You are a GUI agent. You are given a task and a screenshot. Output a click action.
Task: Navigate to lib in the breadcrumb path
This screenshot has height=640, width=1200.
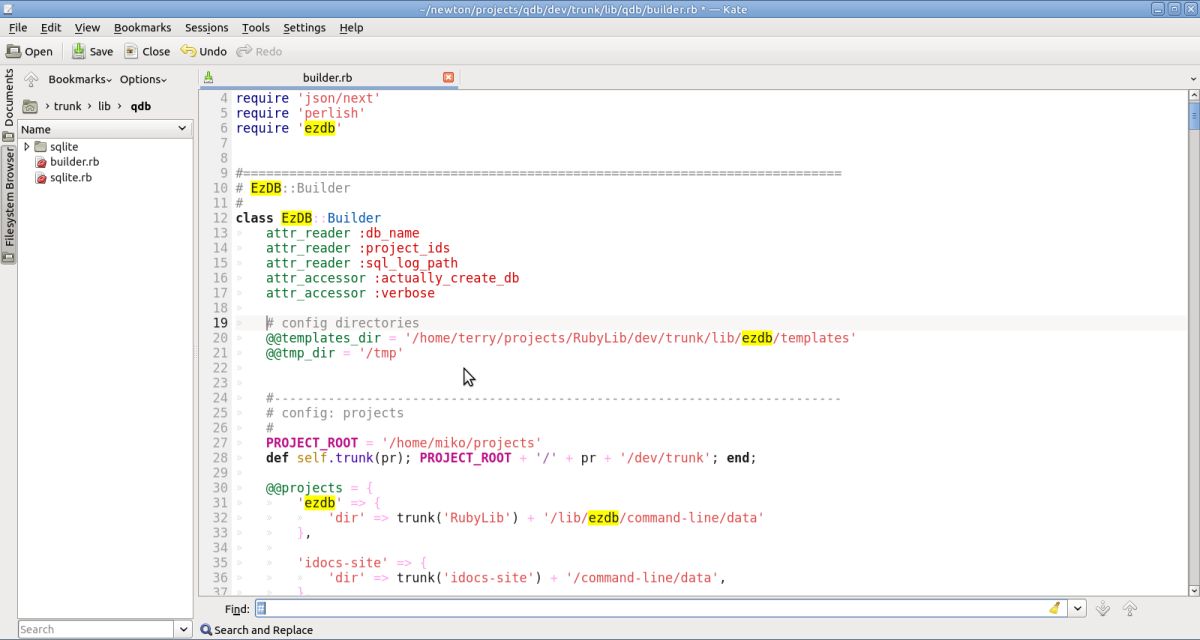[104, 106]
